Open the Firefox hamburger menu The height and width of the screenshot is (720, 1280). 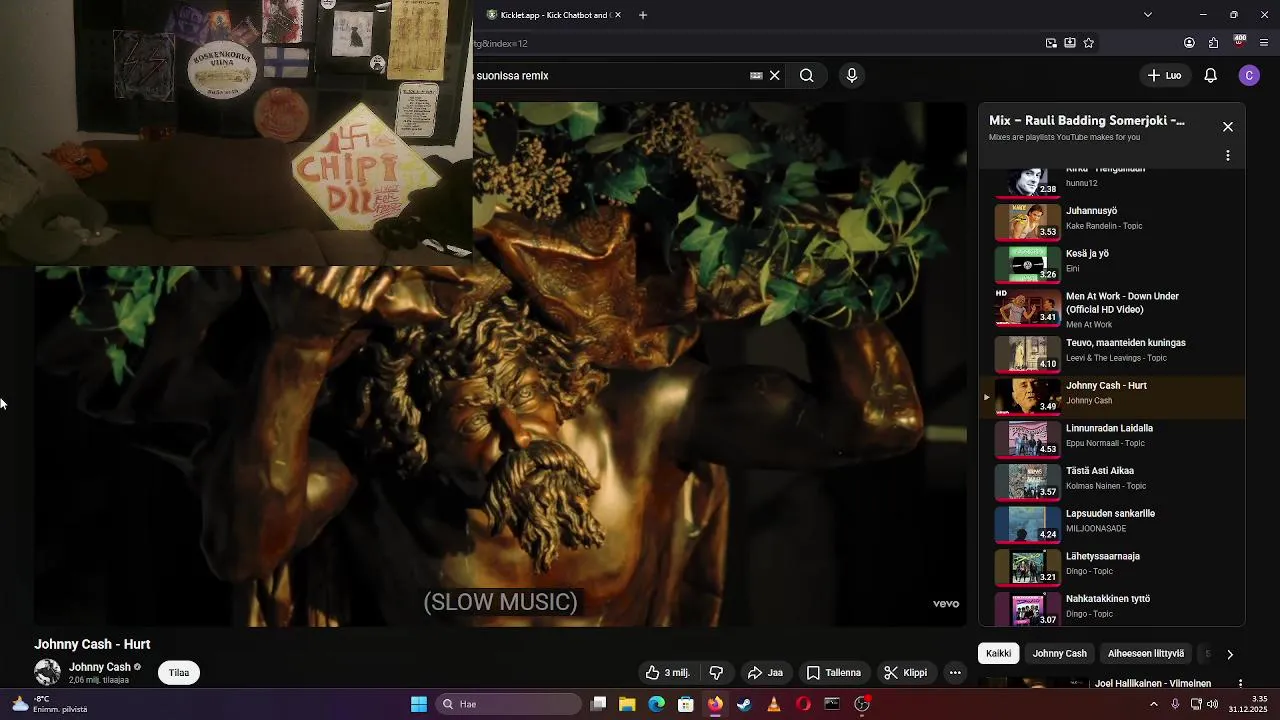(x=1264, y=43)
